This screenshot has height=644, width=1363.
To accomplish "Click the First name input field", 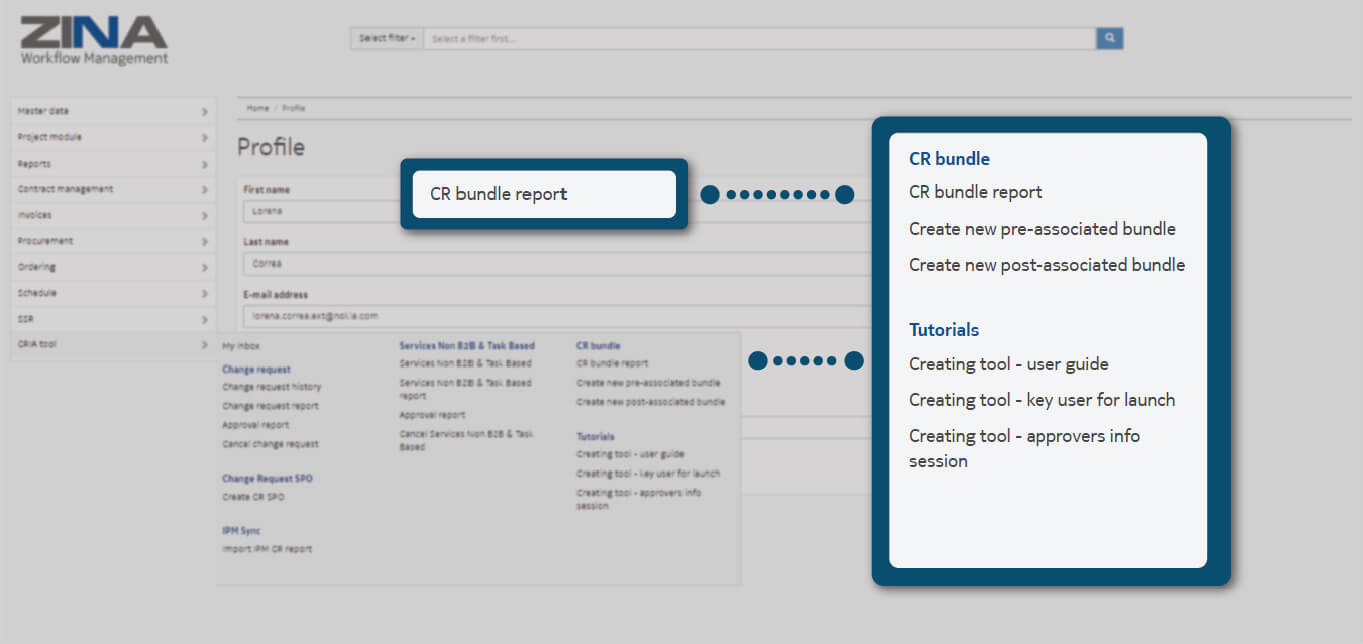I will 320,211.
